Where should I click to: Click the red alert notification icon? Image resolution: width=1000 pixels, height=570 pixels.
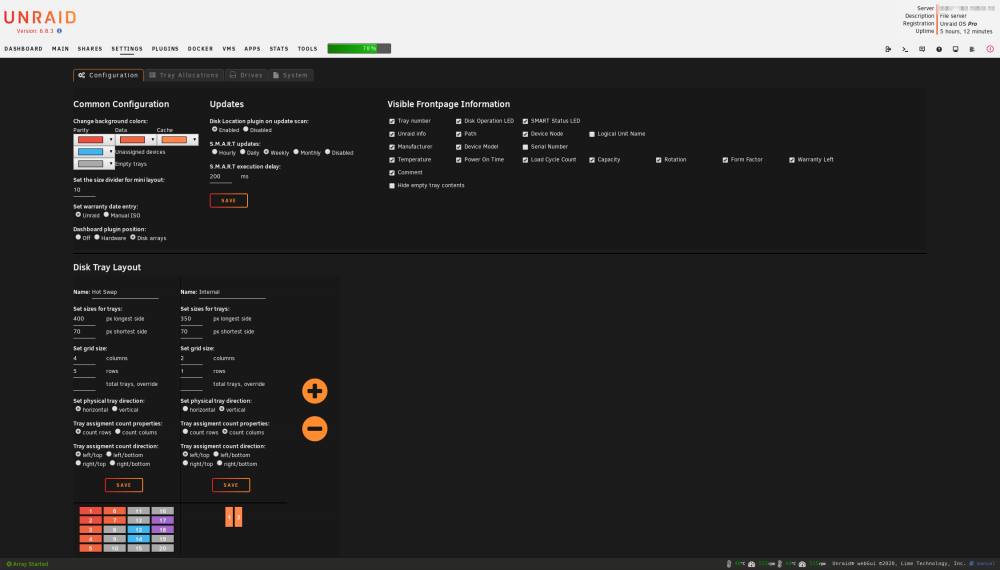pos(990,49)
